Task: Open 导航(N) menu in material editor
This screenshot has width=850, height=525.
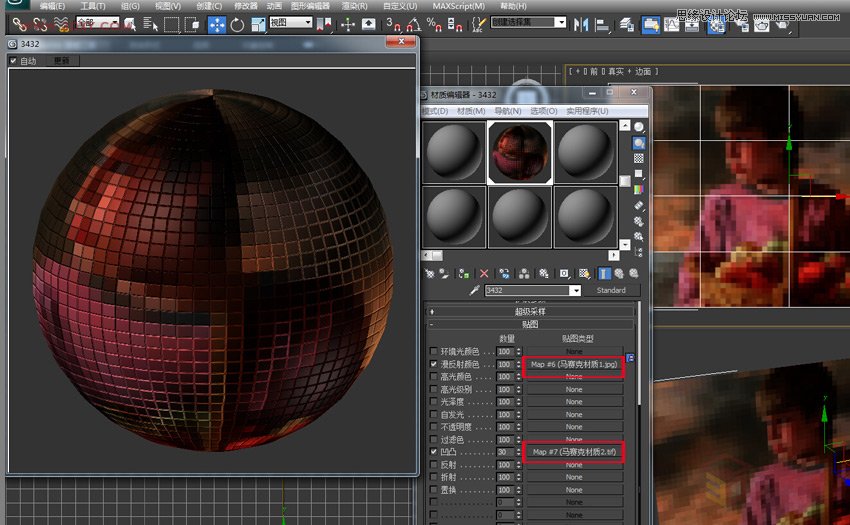Action: click(x=507, y=111)
